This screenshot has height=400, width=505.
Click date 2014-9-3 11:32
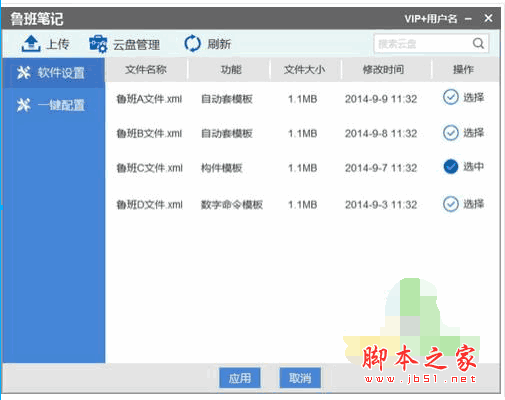381,204
